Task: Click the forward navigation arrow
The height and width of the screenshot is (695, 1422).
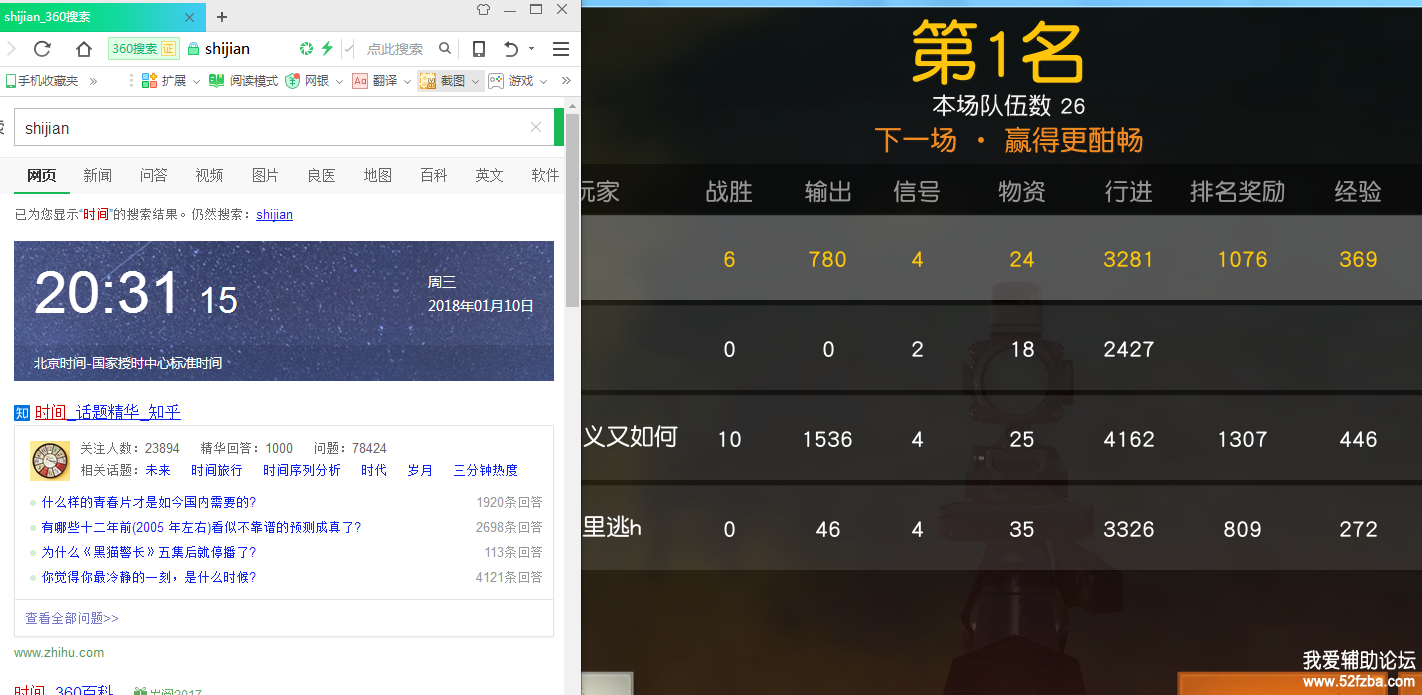Action: tap(11, 48)
